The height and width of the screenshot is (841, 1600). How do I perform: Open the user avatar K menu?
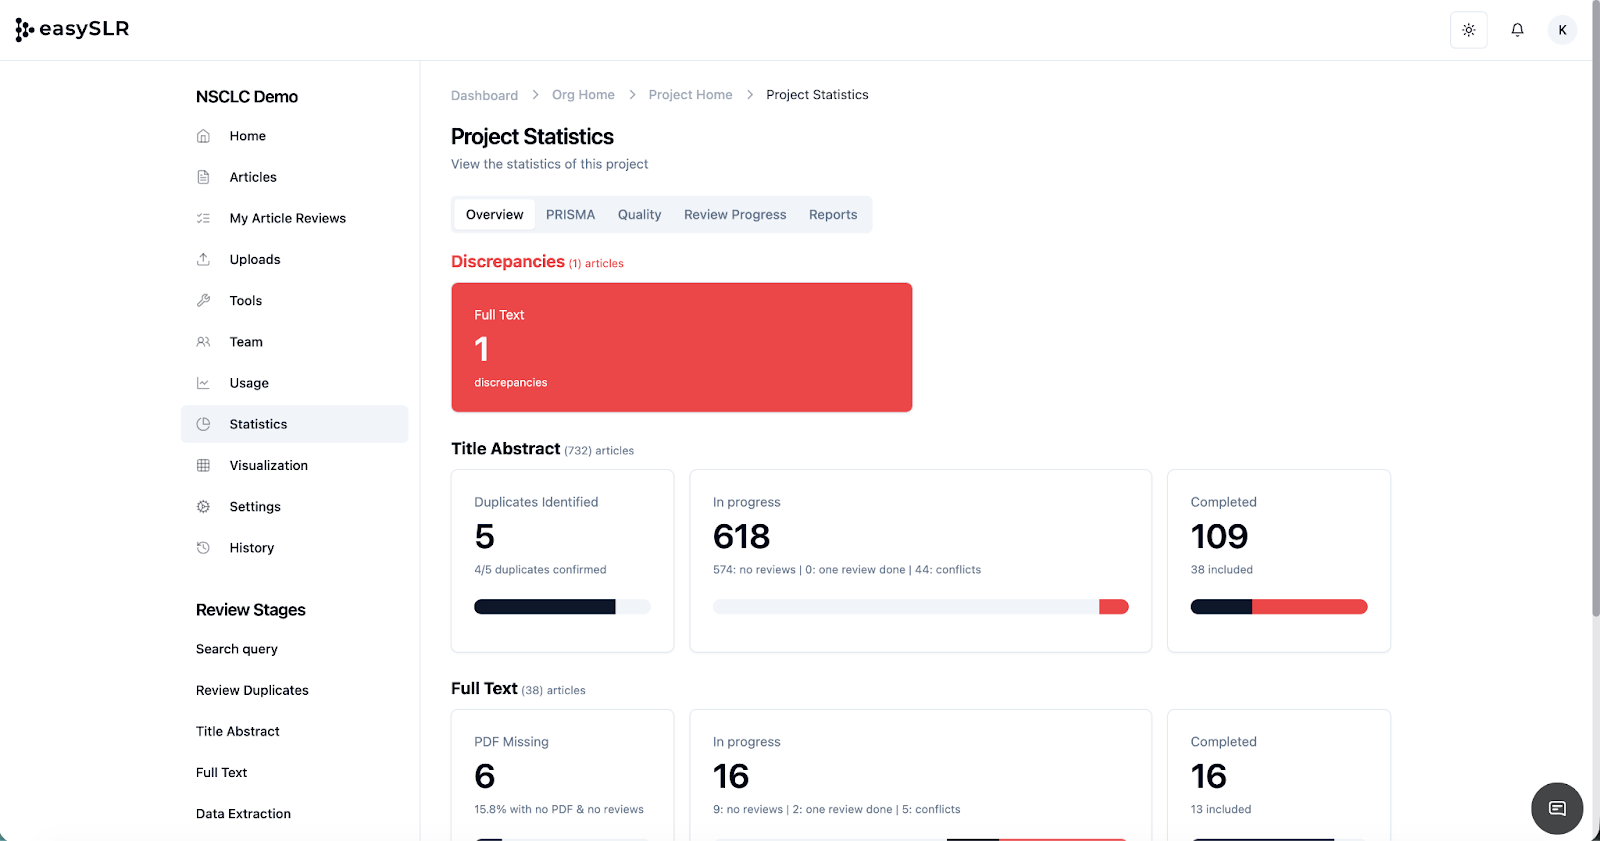[x=1562, y=30]
